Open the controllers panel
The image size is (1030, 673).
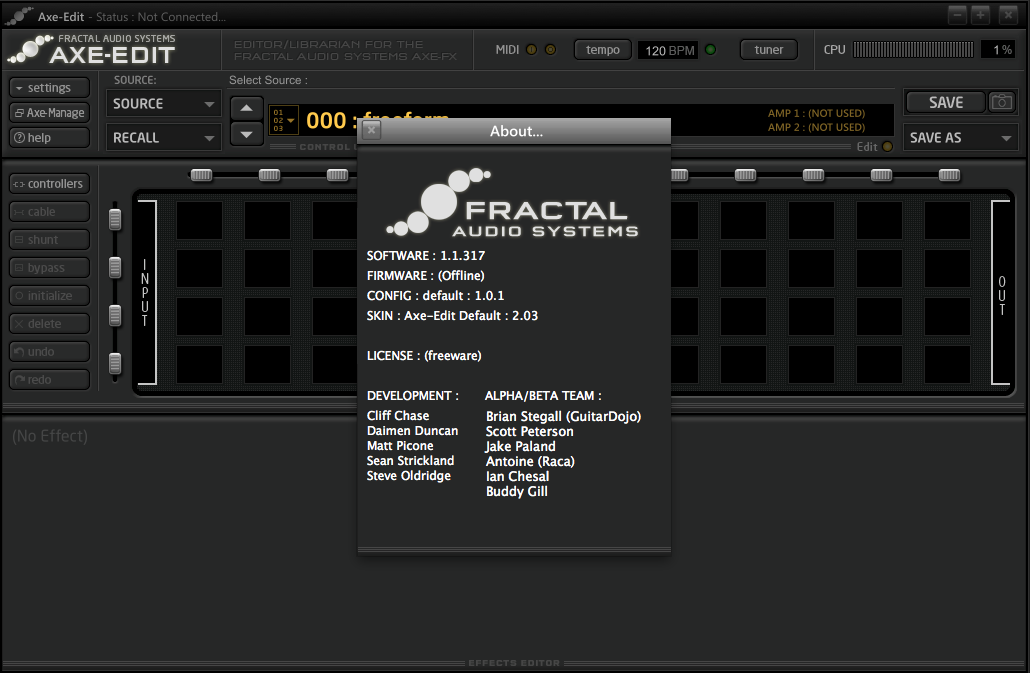click(50, 184)
